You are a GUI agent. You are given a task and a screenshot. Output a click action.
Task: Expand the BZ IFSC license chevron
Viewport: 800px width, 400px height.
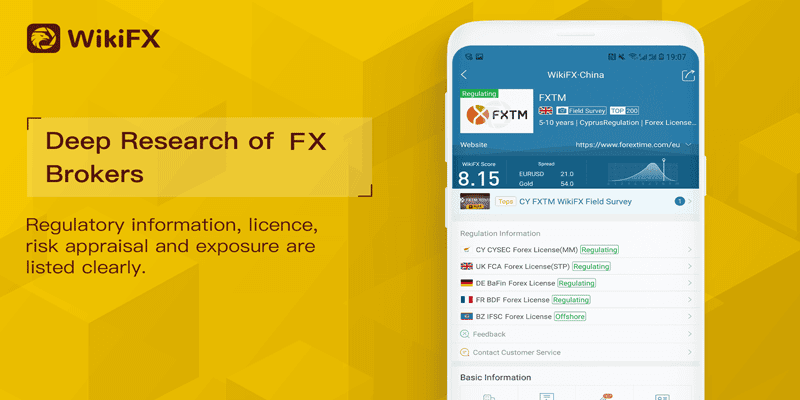pyautogui.click(x=689, y=316)
